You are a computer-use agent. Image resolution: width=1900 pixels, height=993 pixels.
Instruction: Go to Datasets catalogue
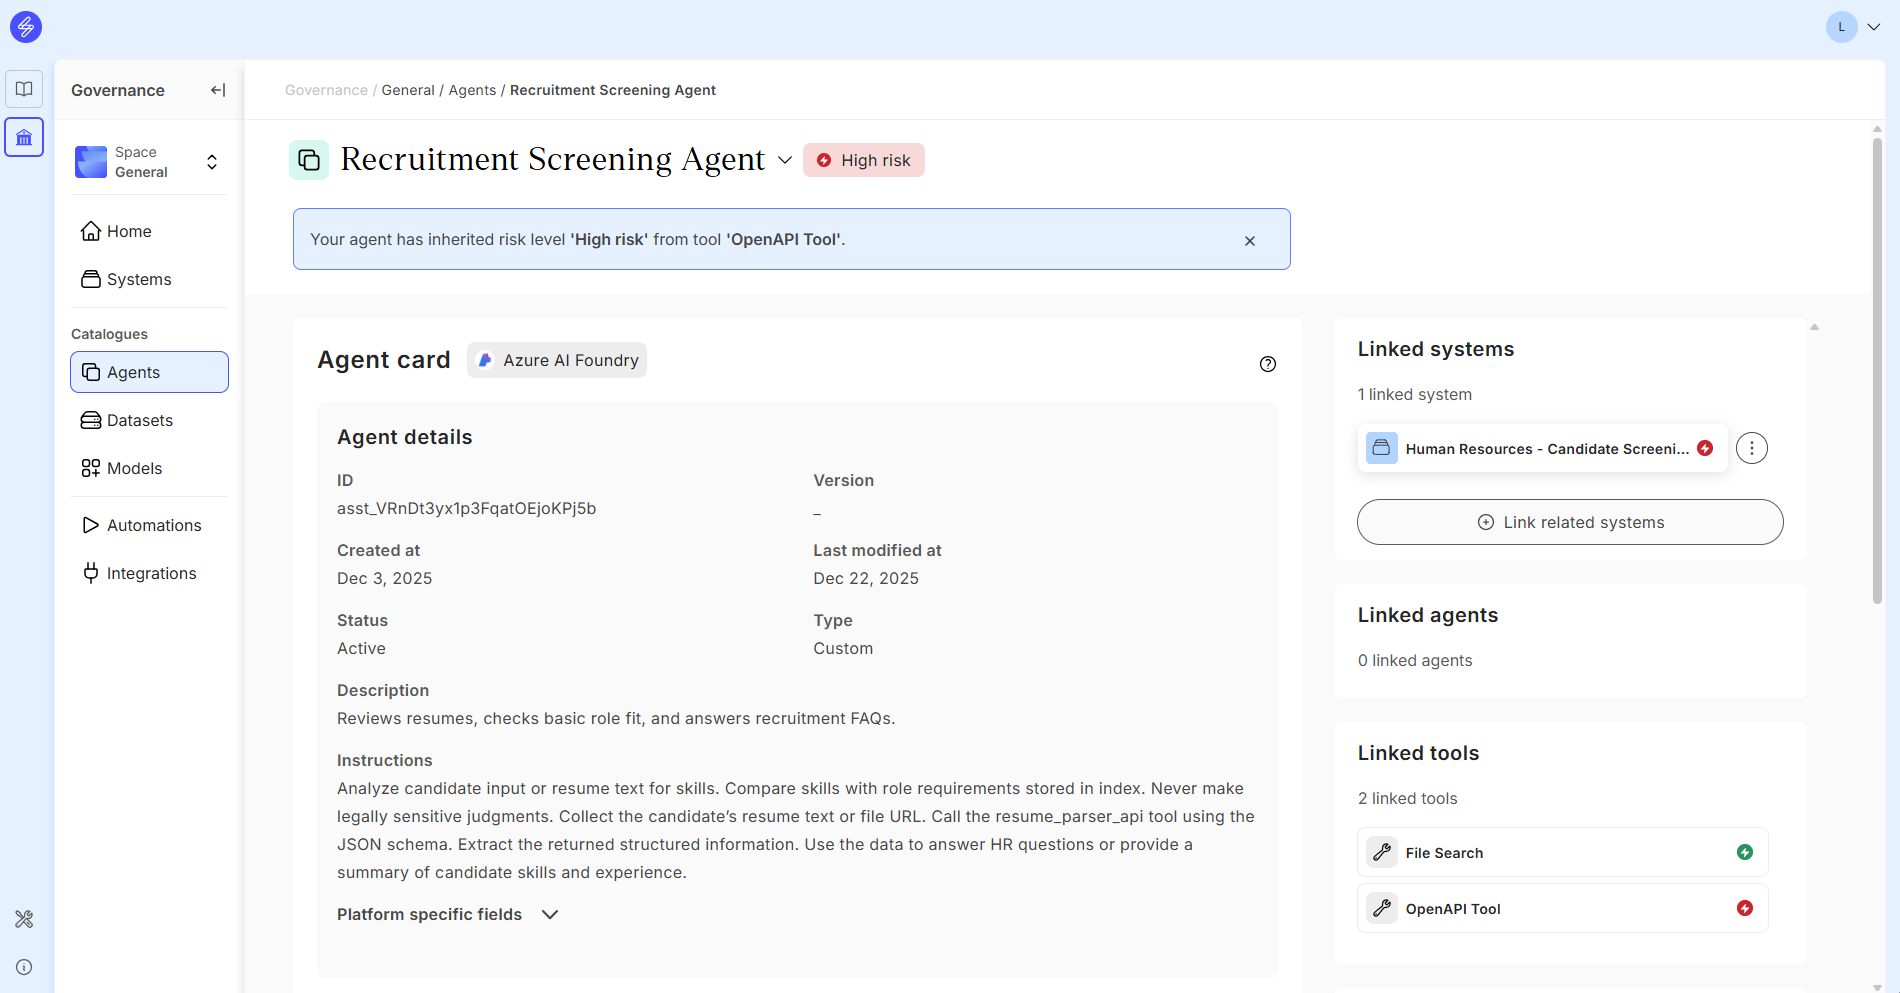[x=140, y=420]
